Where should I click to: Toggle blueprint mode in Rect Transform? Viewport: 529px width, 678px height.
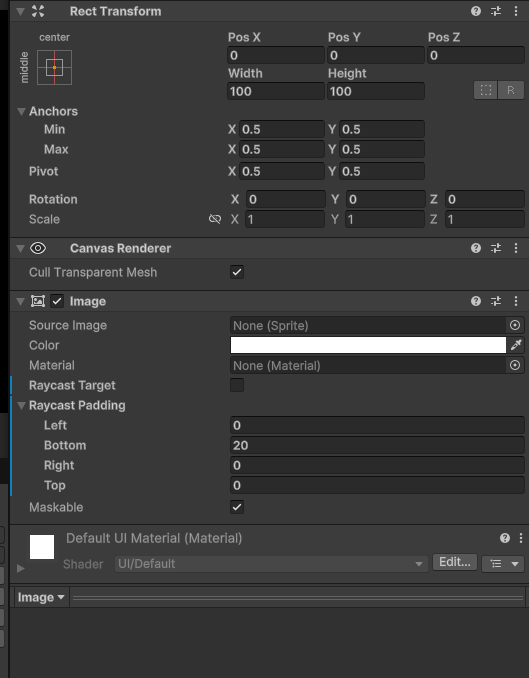[x=486, y=90]
